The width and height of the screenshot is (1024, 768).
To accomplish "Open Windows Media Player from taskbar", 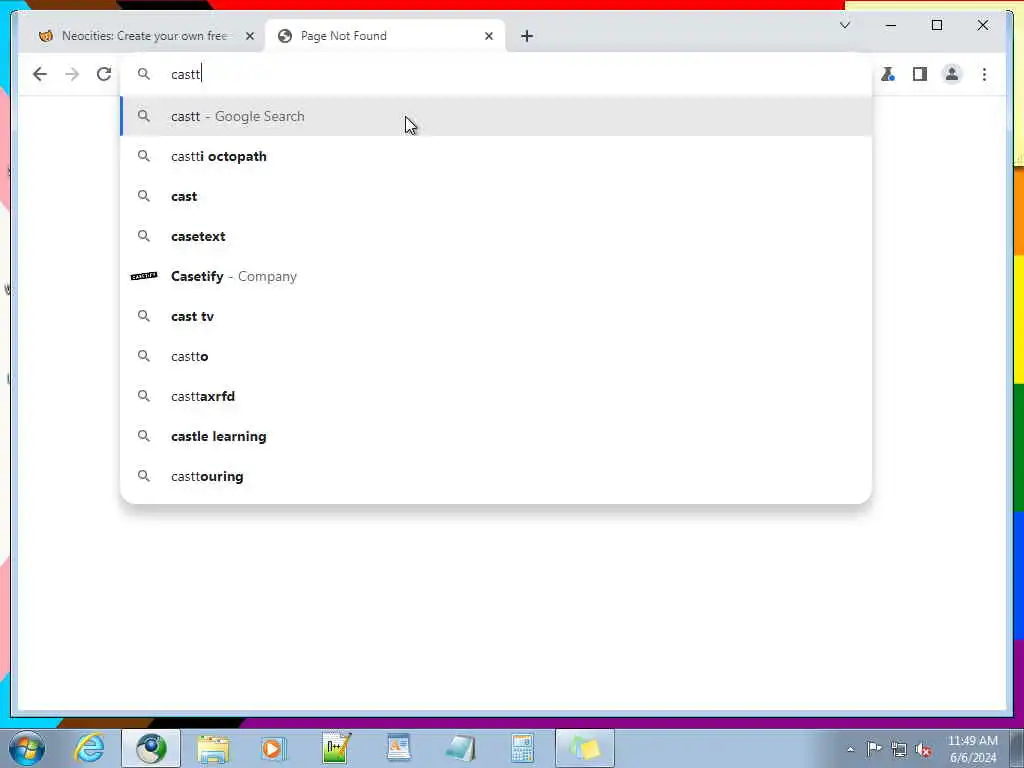I will 274,748.
